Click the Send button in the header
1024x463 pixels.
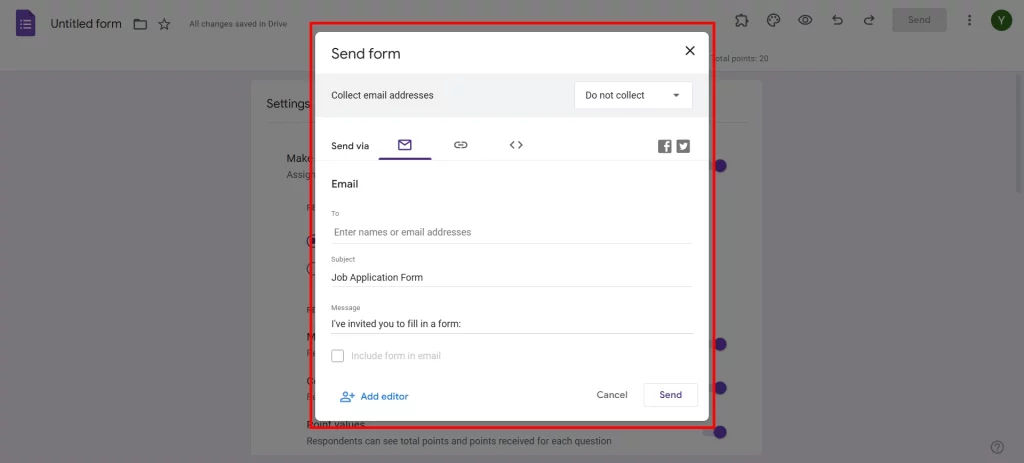tap(919, 20)
